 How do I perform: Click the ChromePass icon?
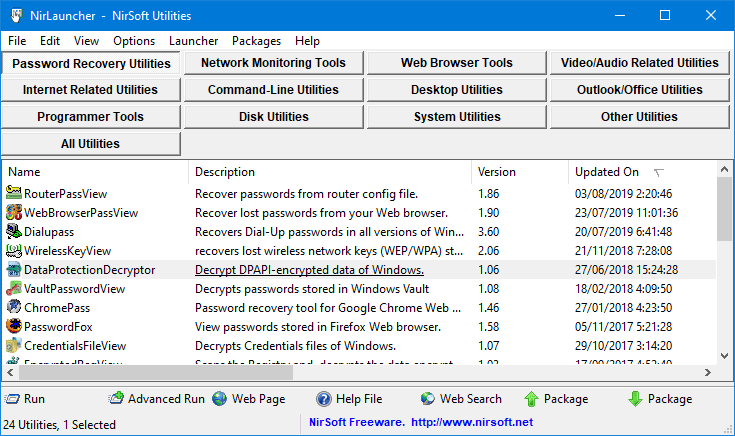pyautogui.click(x=14, y=308)
